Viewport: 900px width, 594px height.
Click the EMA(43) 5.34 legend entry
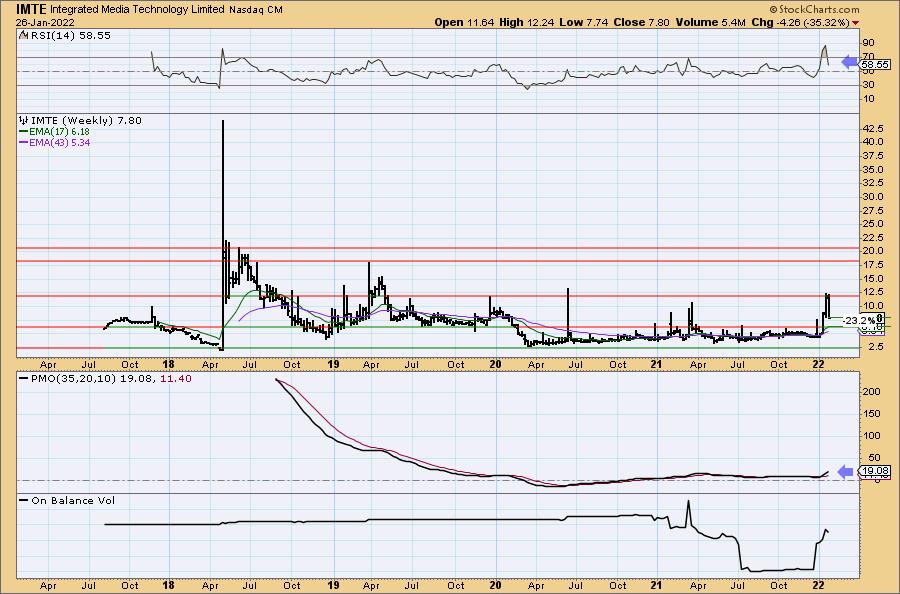[x=59, y=142]
